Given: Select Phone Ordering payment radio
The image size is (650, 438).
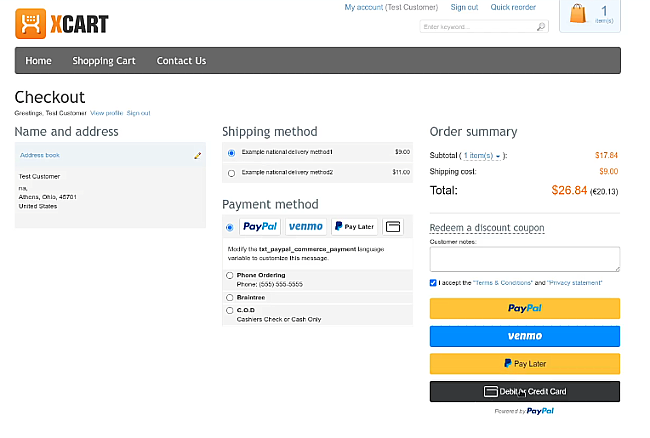Looking at the screenshot, I should [230, 275].
